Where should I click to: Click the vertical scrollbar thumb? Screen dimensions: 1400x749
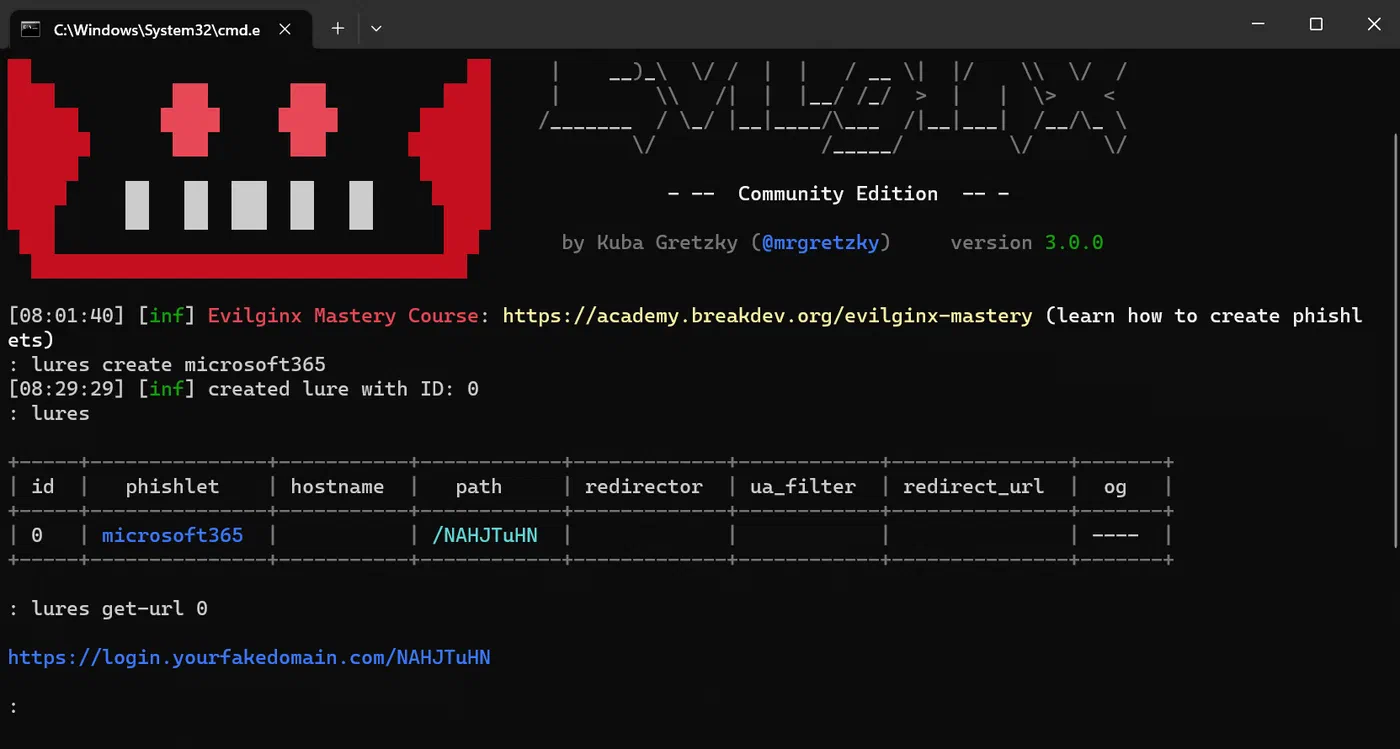click(x=1395, y=340)
